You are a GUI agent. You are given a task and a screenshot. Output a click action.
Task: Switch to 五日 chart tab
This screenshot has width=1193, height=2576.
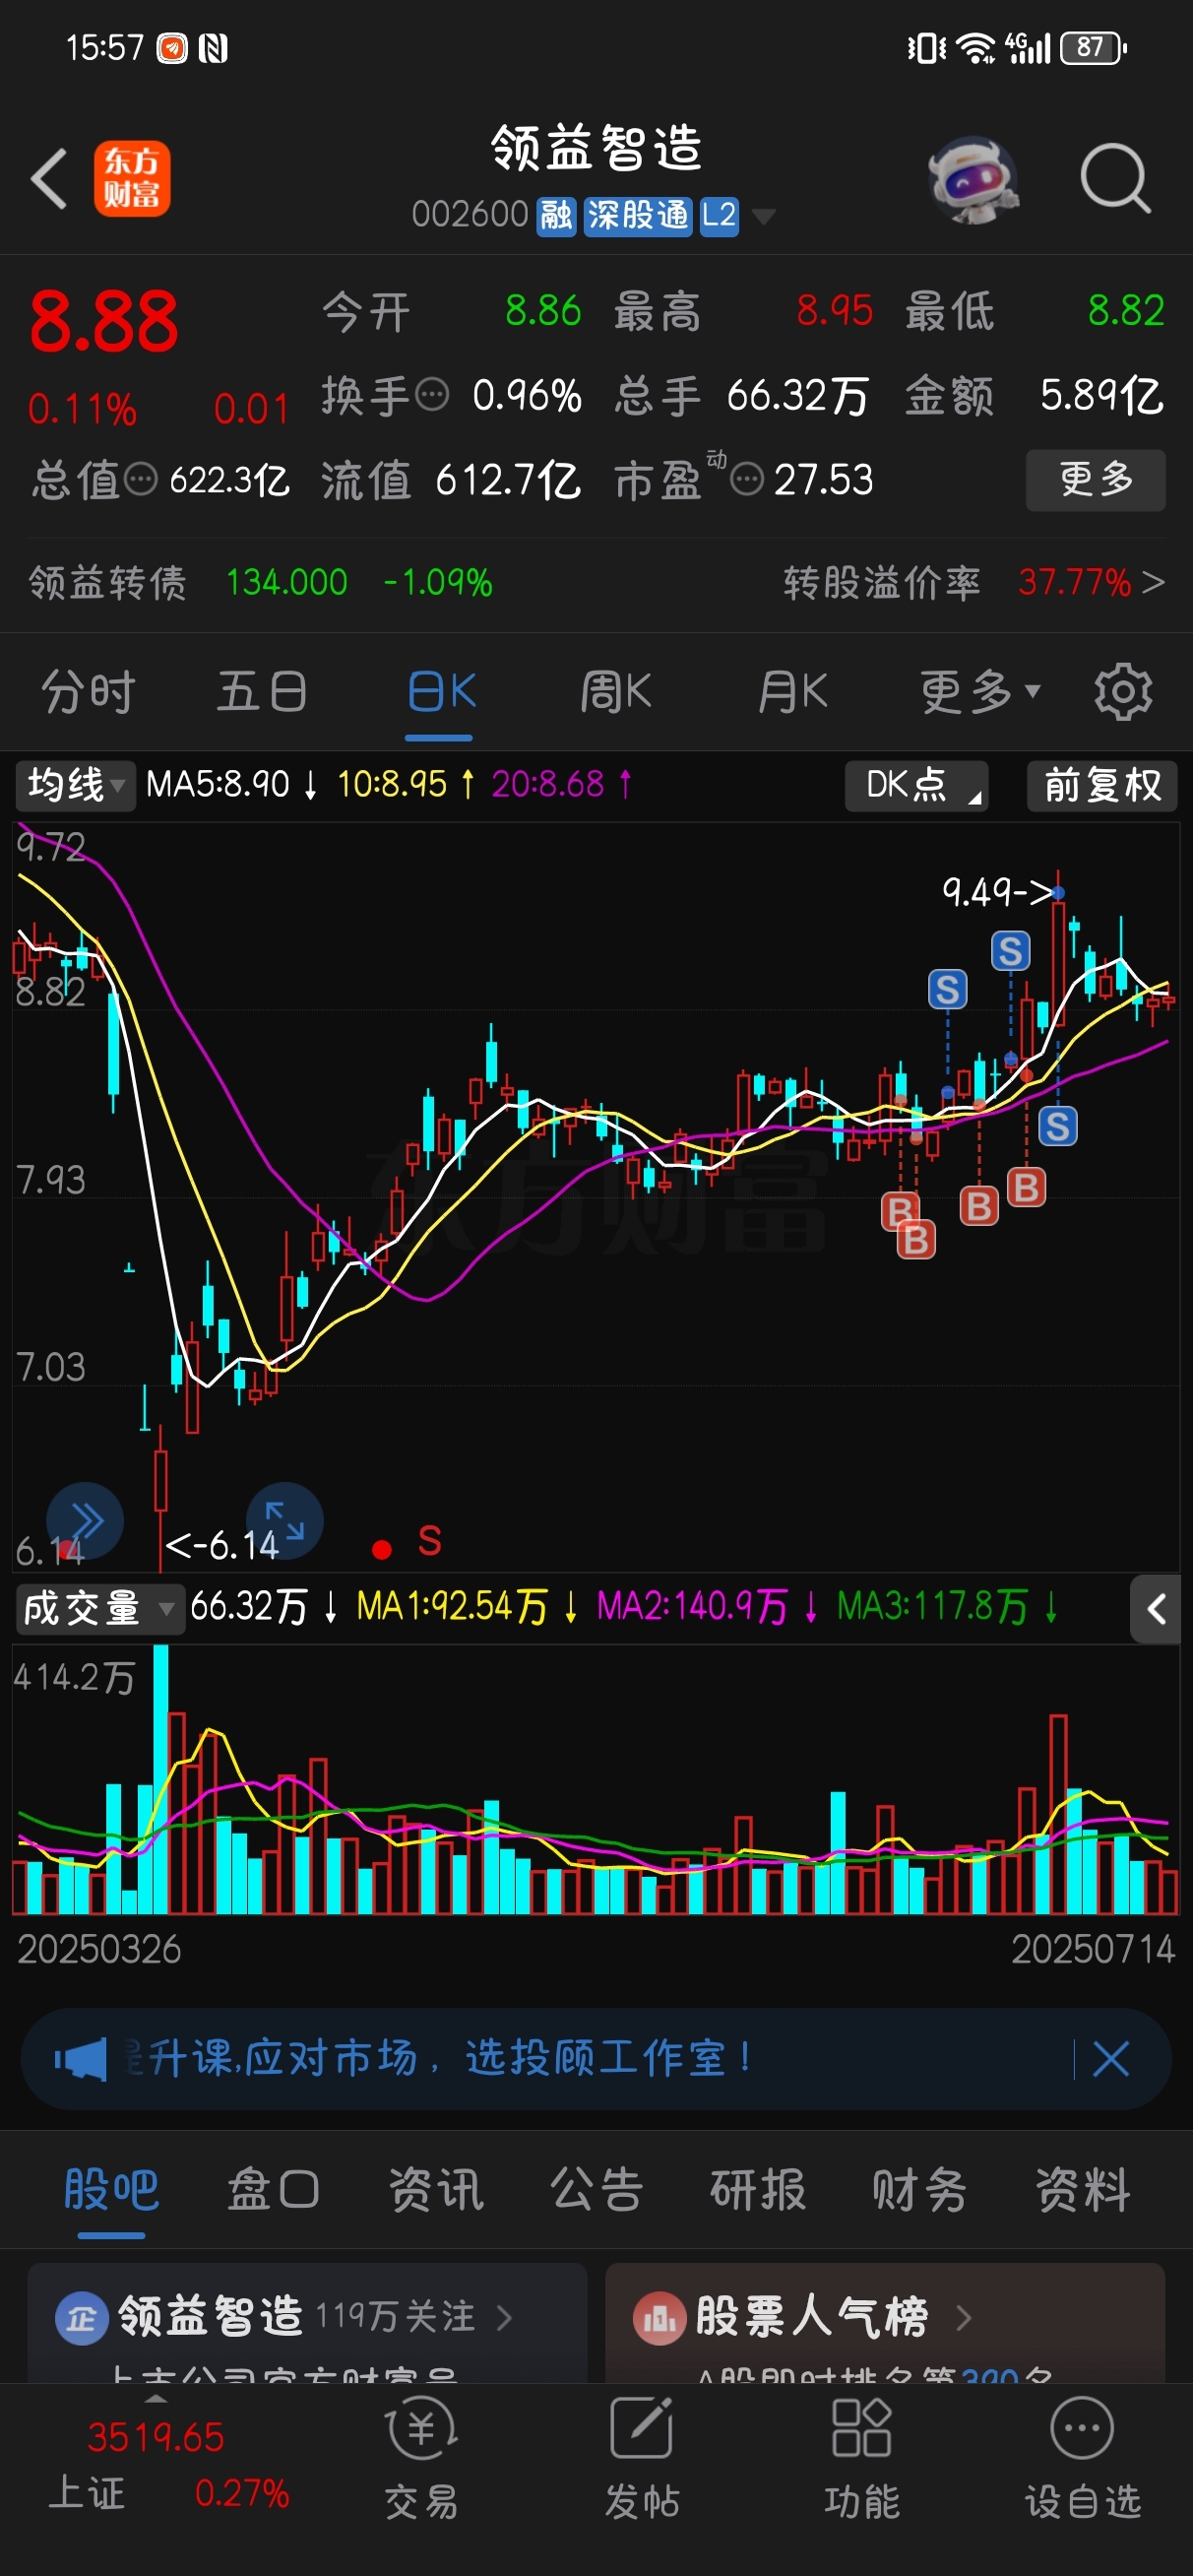262,691
